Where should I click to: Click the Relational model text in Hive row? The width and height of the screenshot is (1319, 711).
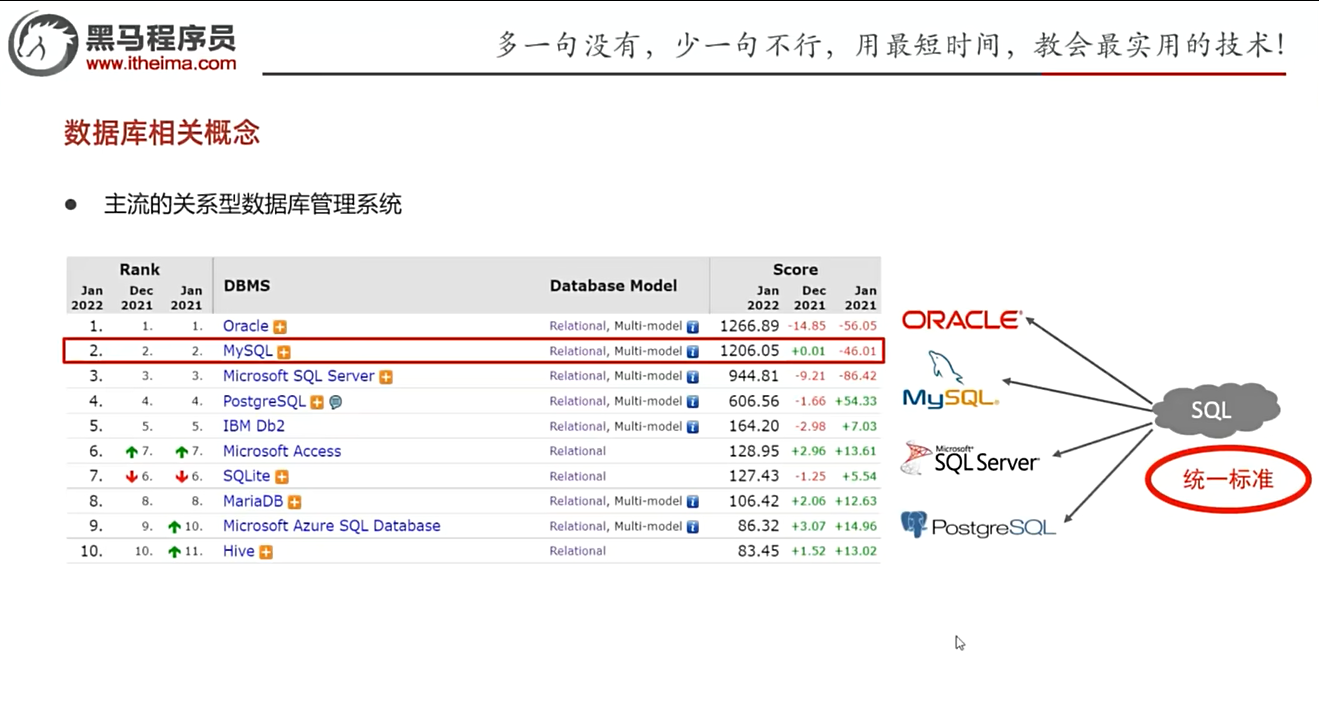tap(577, 551)
